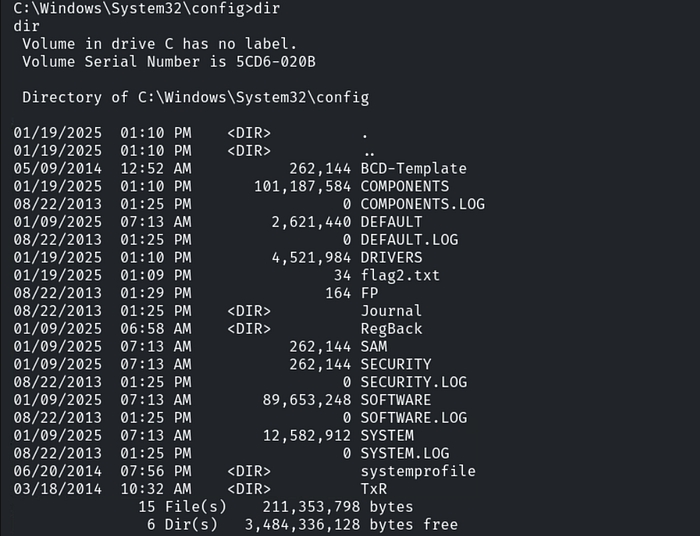The image size is (700, 536).
Task: Click the flag2.txt file name
Action: (x=400, y=275)
